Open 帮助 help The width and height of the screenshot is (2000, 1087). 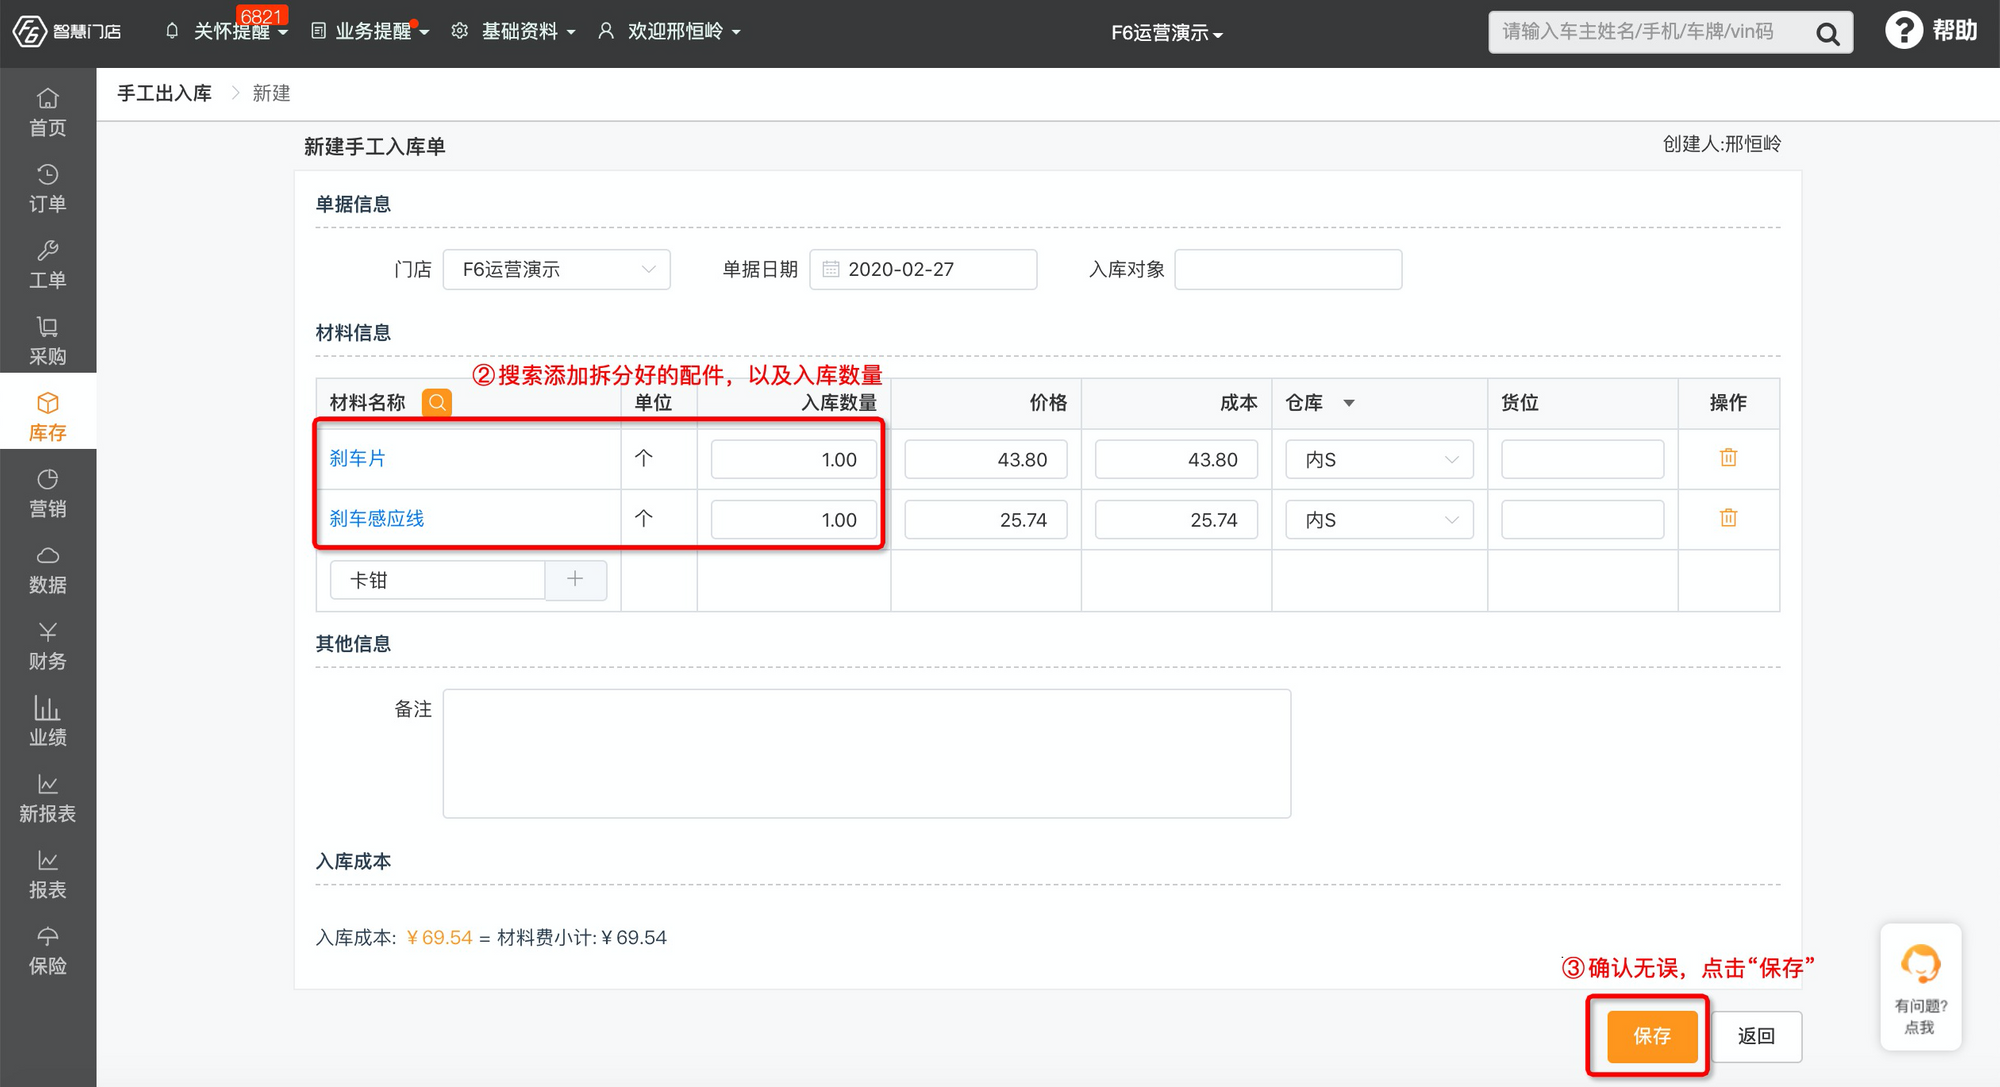coord(1931,30)
